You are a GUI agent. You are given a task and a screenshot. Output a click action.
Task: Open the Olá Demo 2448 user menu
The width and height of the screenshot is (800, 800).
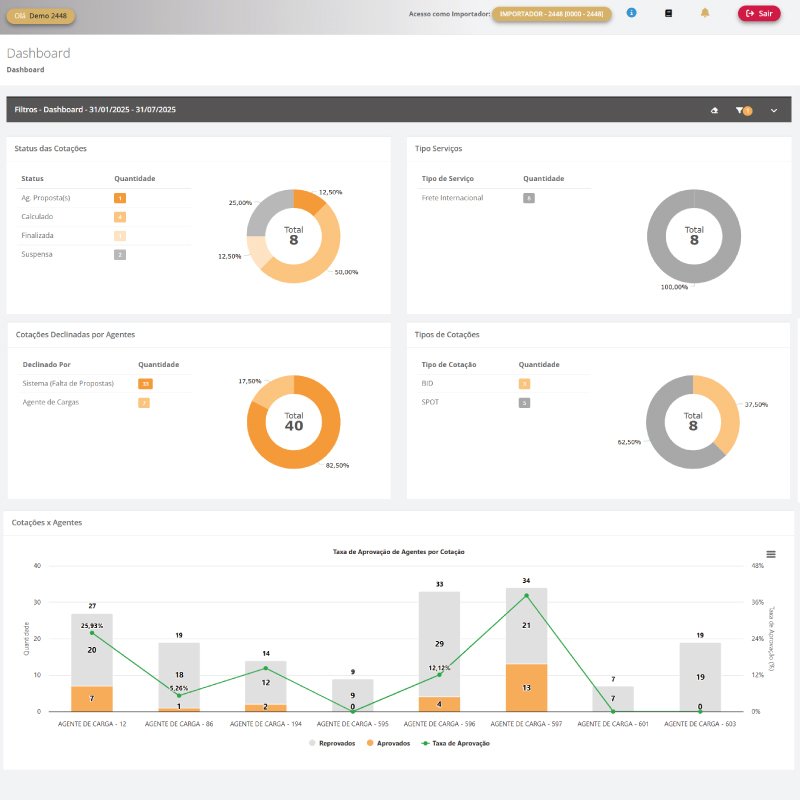click(x=41, y=16)
